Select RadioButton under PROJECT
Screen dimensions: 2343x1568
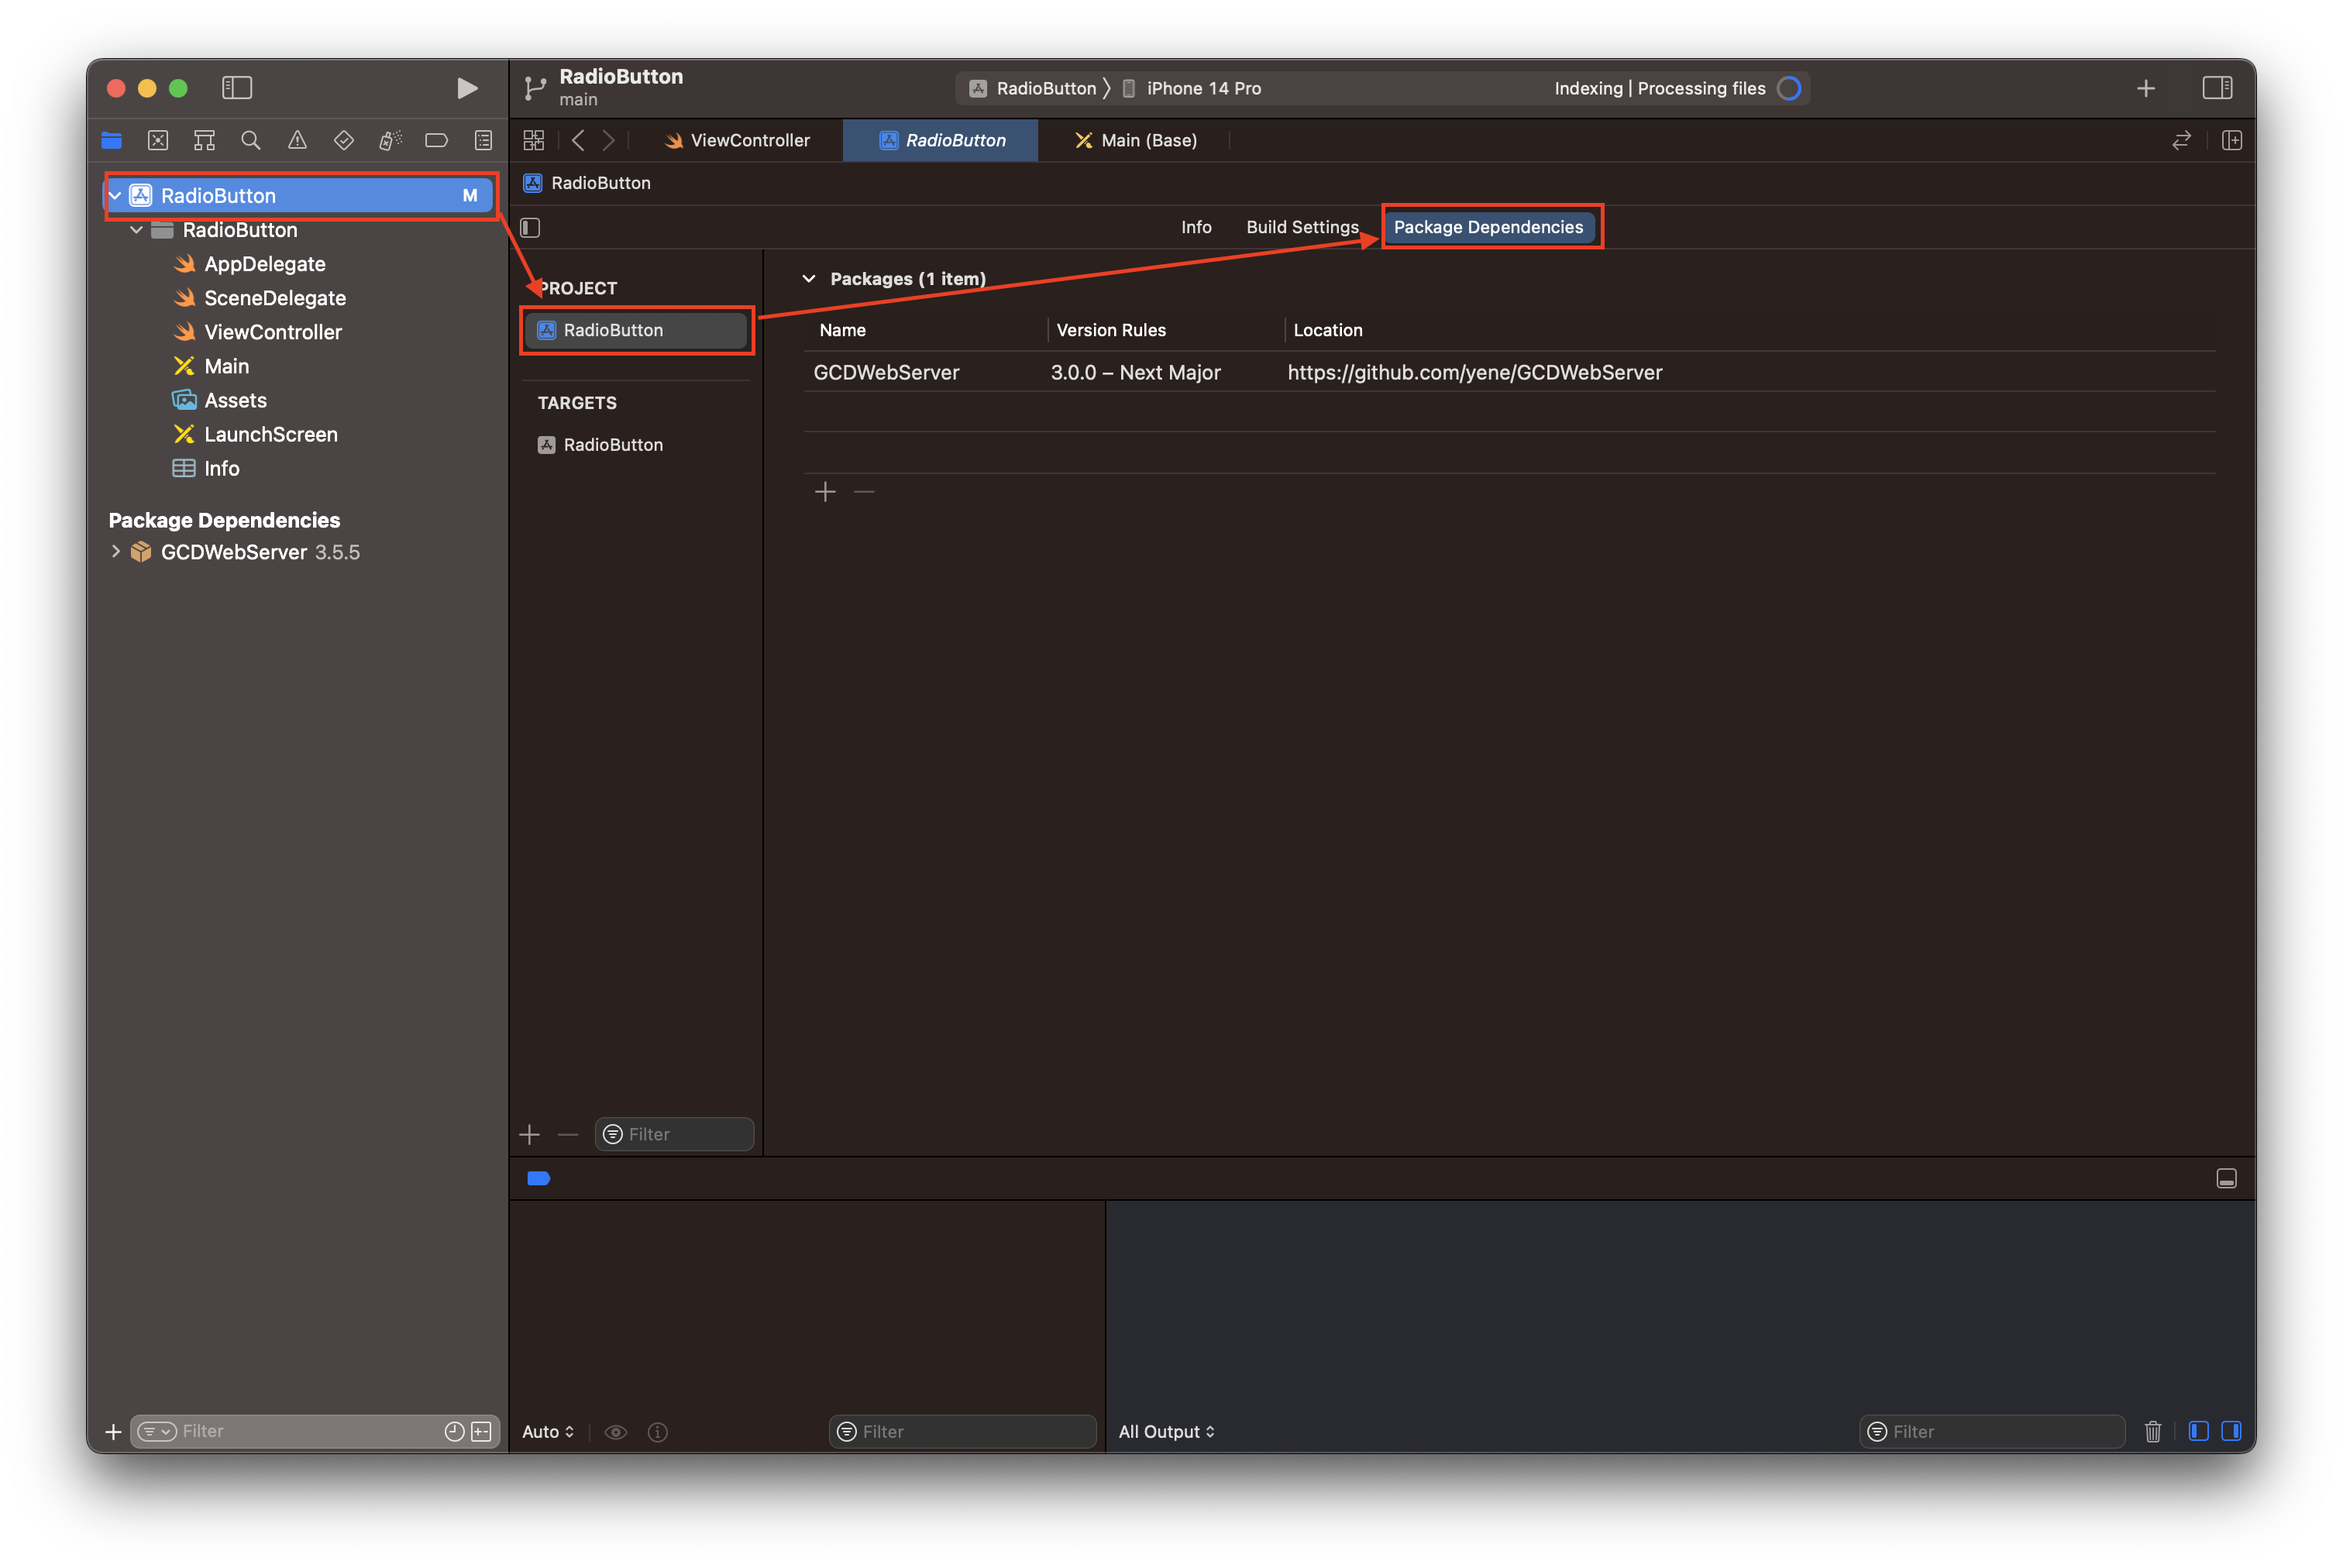636,330
